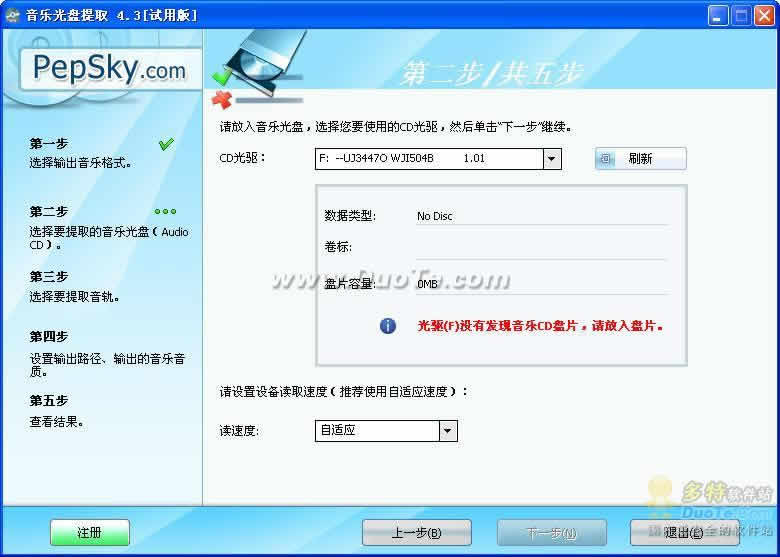Click the 下一步(N) next button
This screenshot has height=557, width=780.
coord(552,533)
